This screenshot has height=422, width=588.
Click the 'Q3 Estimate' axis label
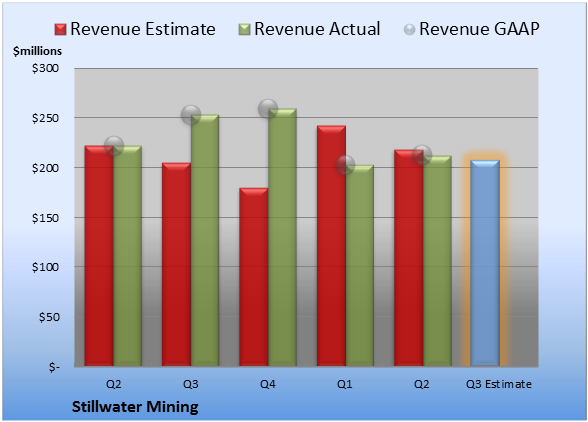click(x=499, y=384)
